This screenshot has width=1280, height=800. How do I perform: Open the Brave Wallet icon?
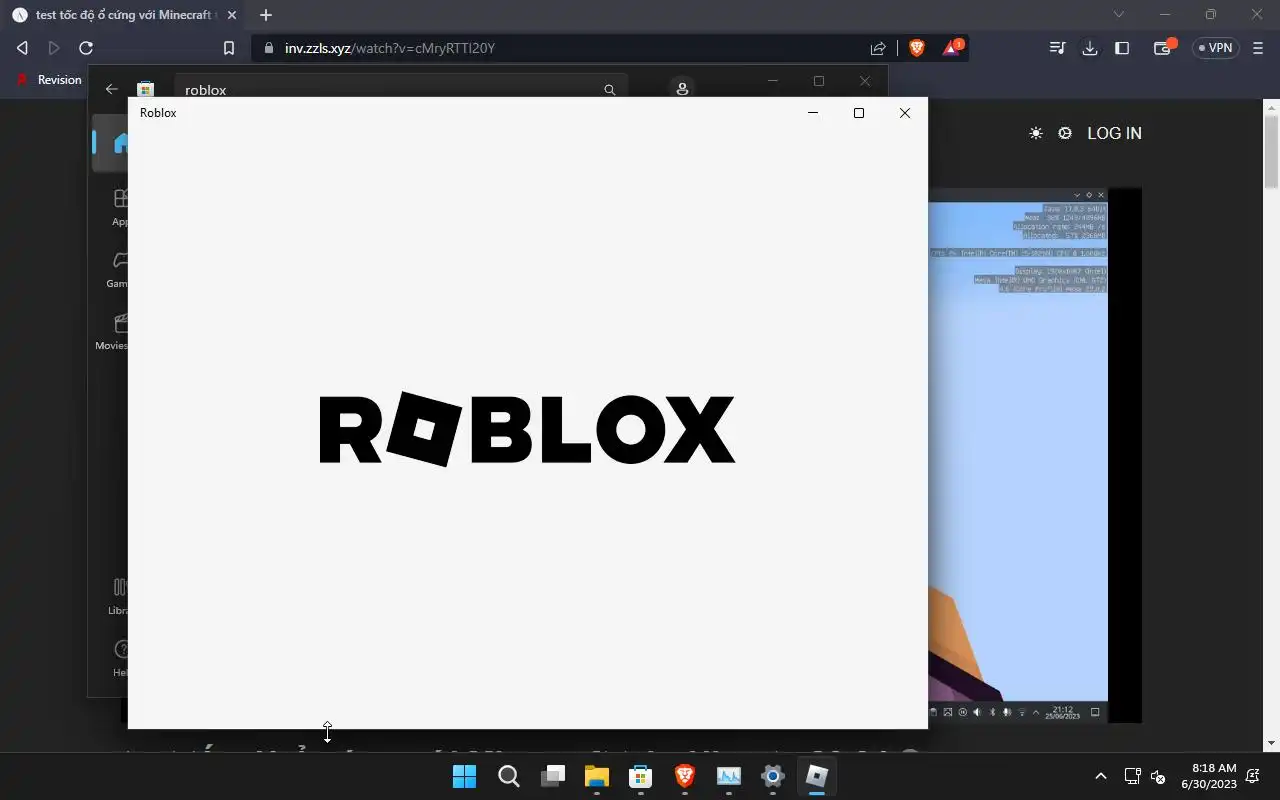point(1163,47)
